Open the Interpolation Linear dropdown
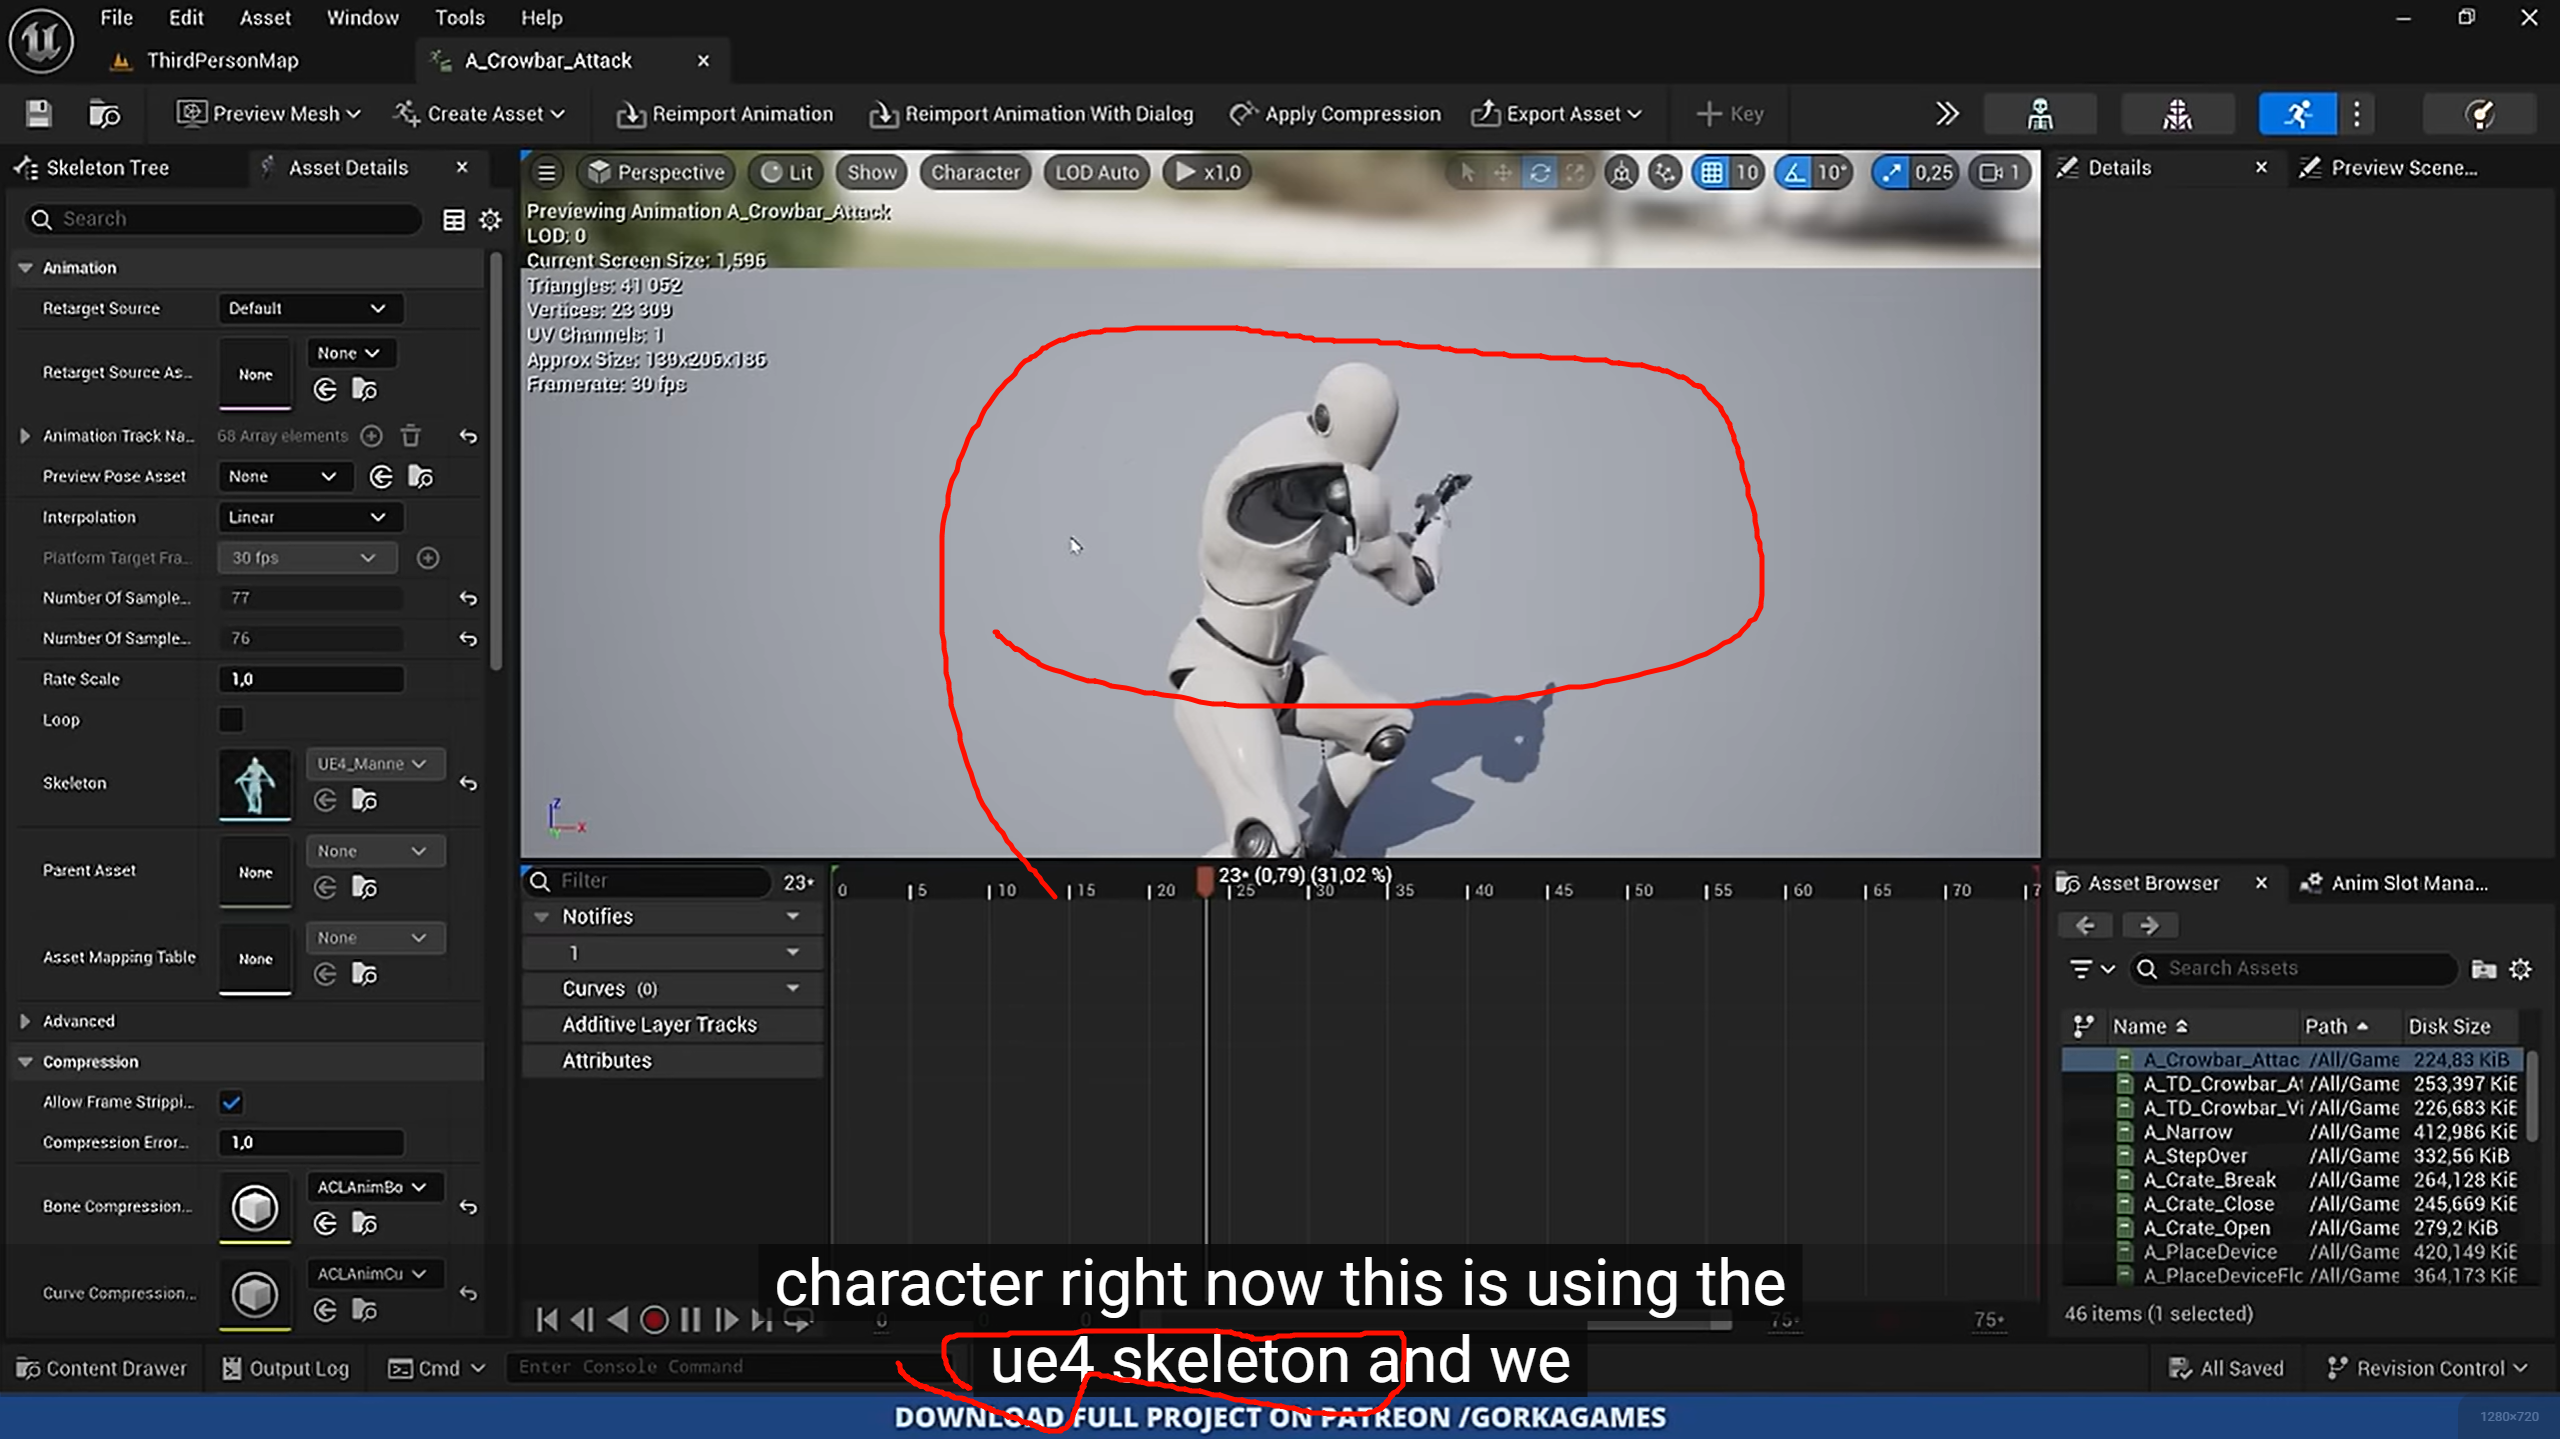The width and height of the screenshot is (2560, 1439). [308, 517]
